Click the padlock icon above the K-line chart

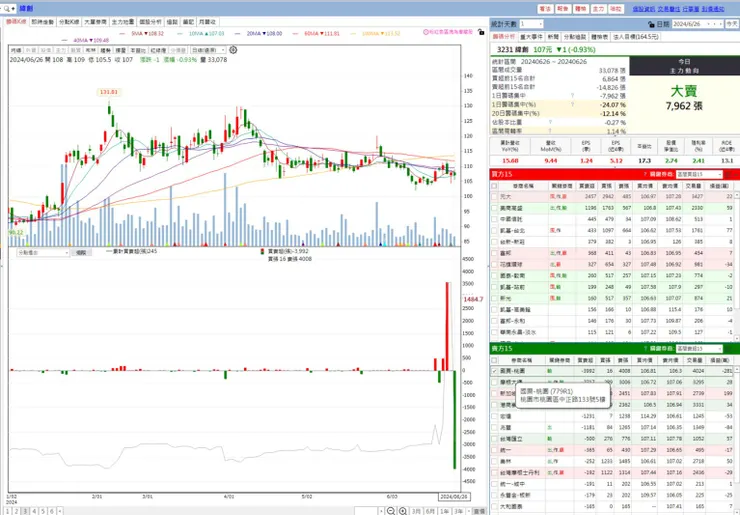click(480, 32)
